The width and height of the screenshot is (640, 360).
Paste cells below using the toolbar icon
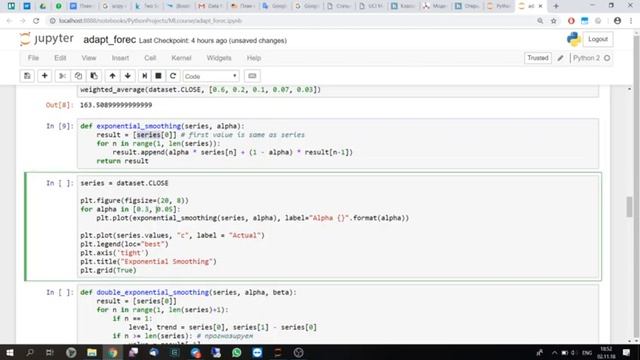click(94, 76)
